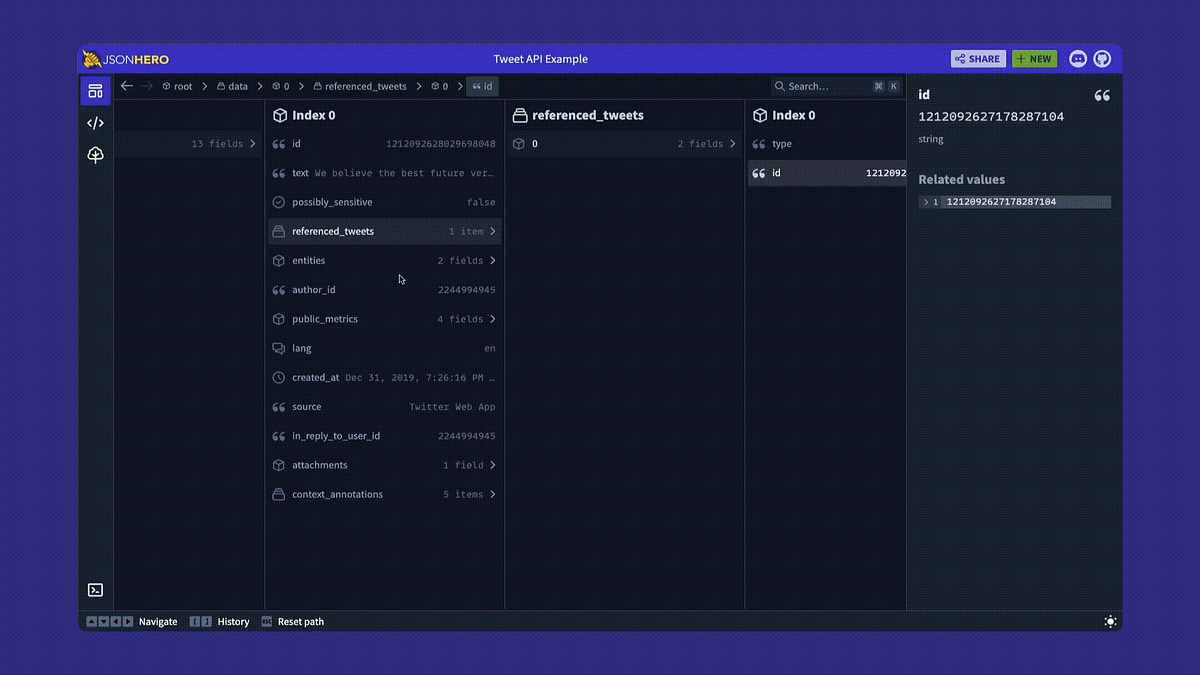
Task: Toggle the theme using the sun icon
Action: click(1110, 621)
